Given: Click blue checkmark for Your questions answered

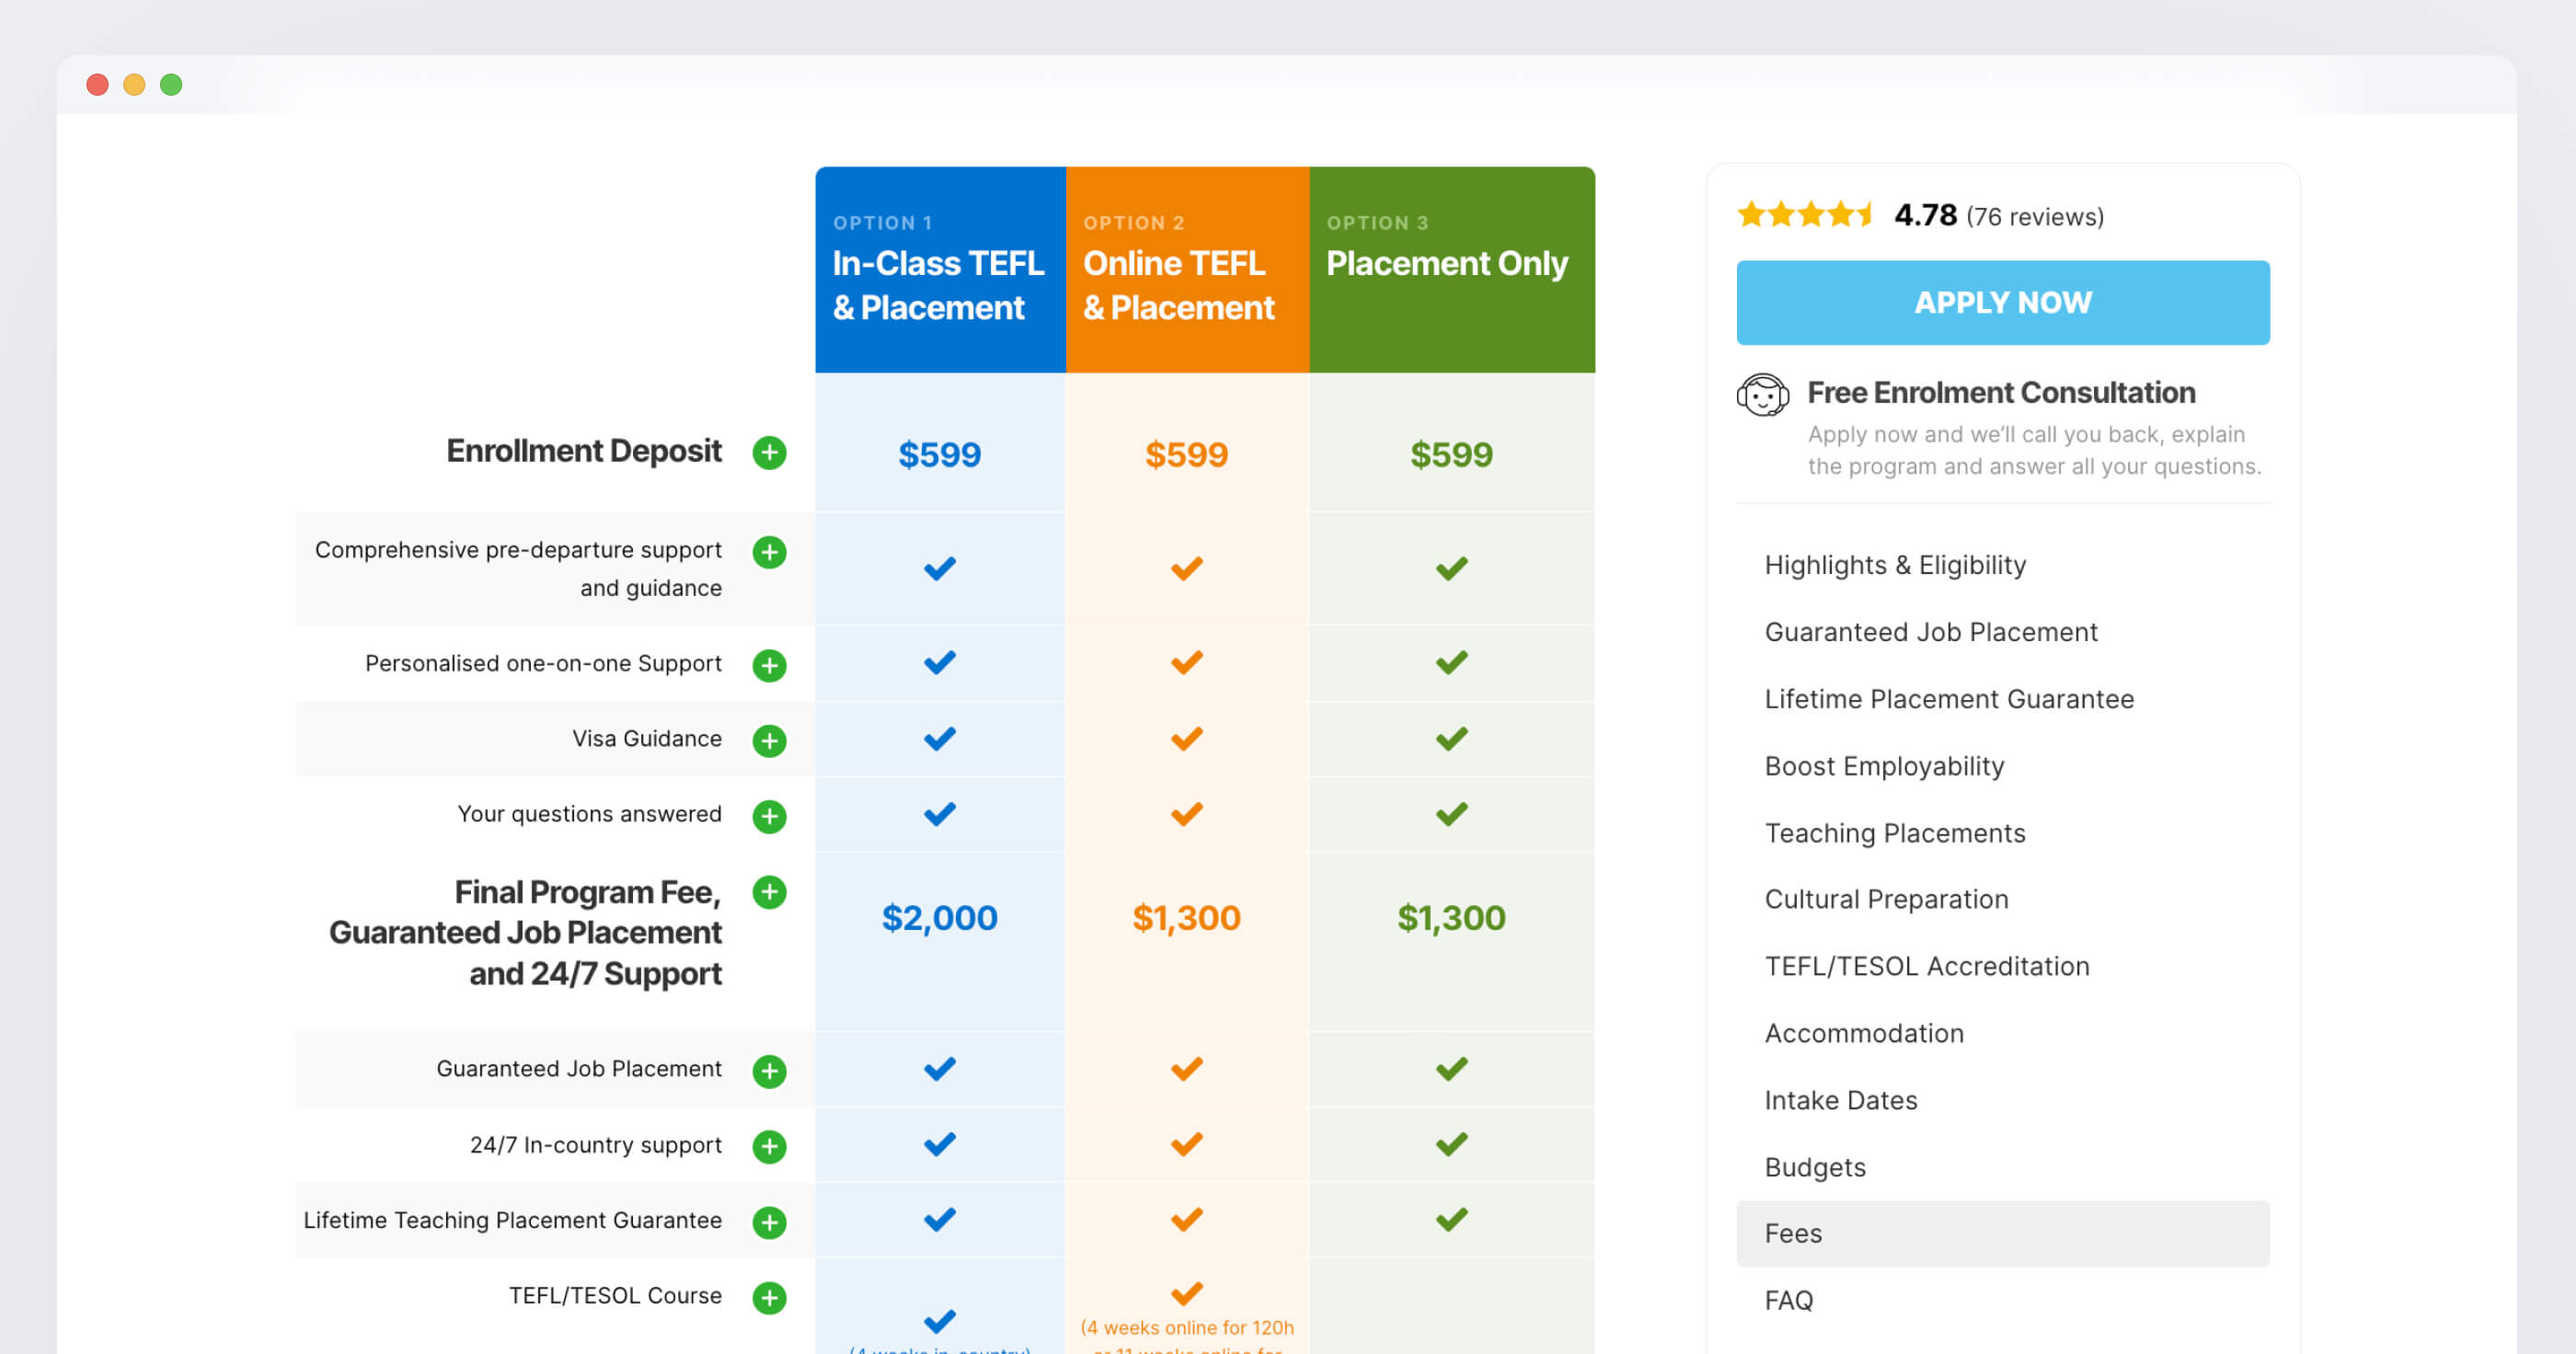Looking at the screenshot, I should click(x=939, y=814).
